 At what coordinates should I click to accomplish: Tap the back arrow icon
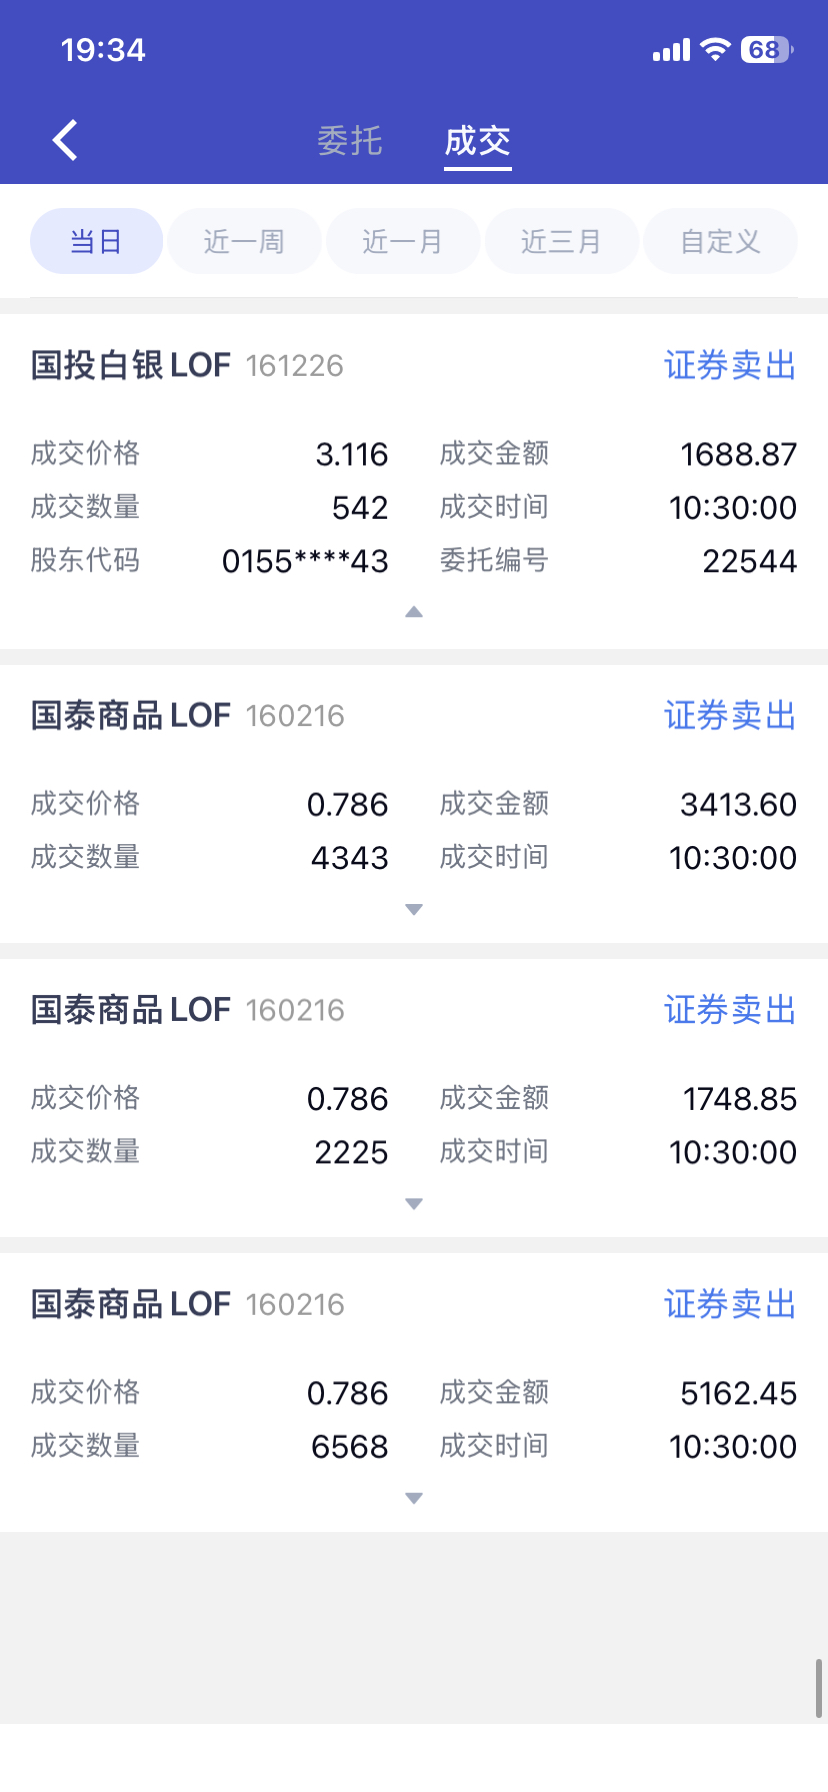66,141
